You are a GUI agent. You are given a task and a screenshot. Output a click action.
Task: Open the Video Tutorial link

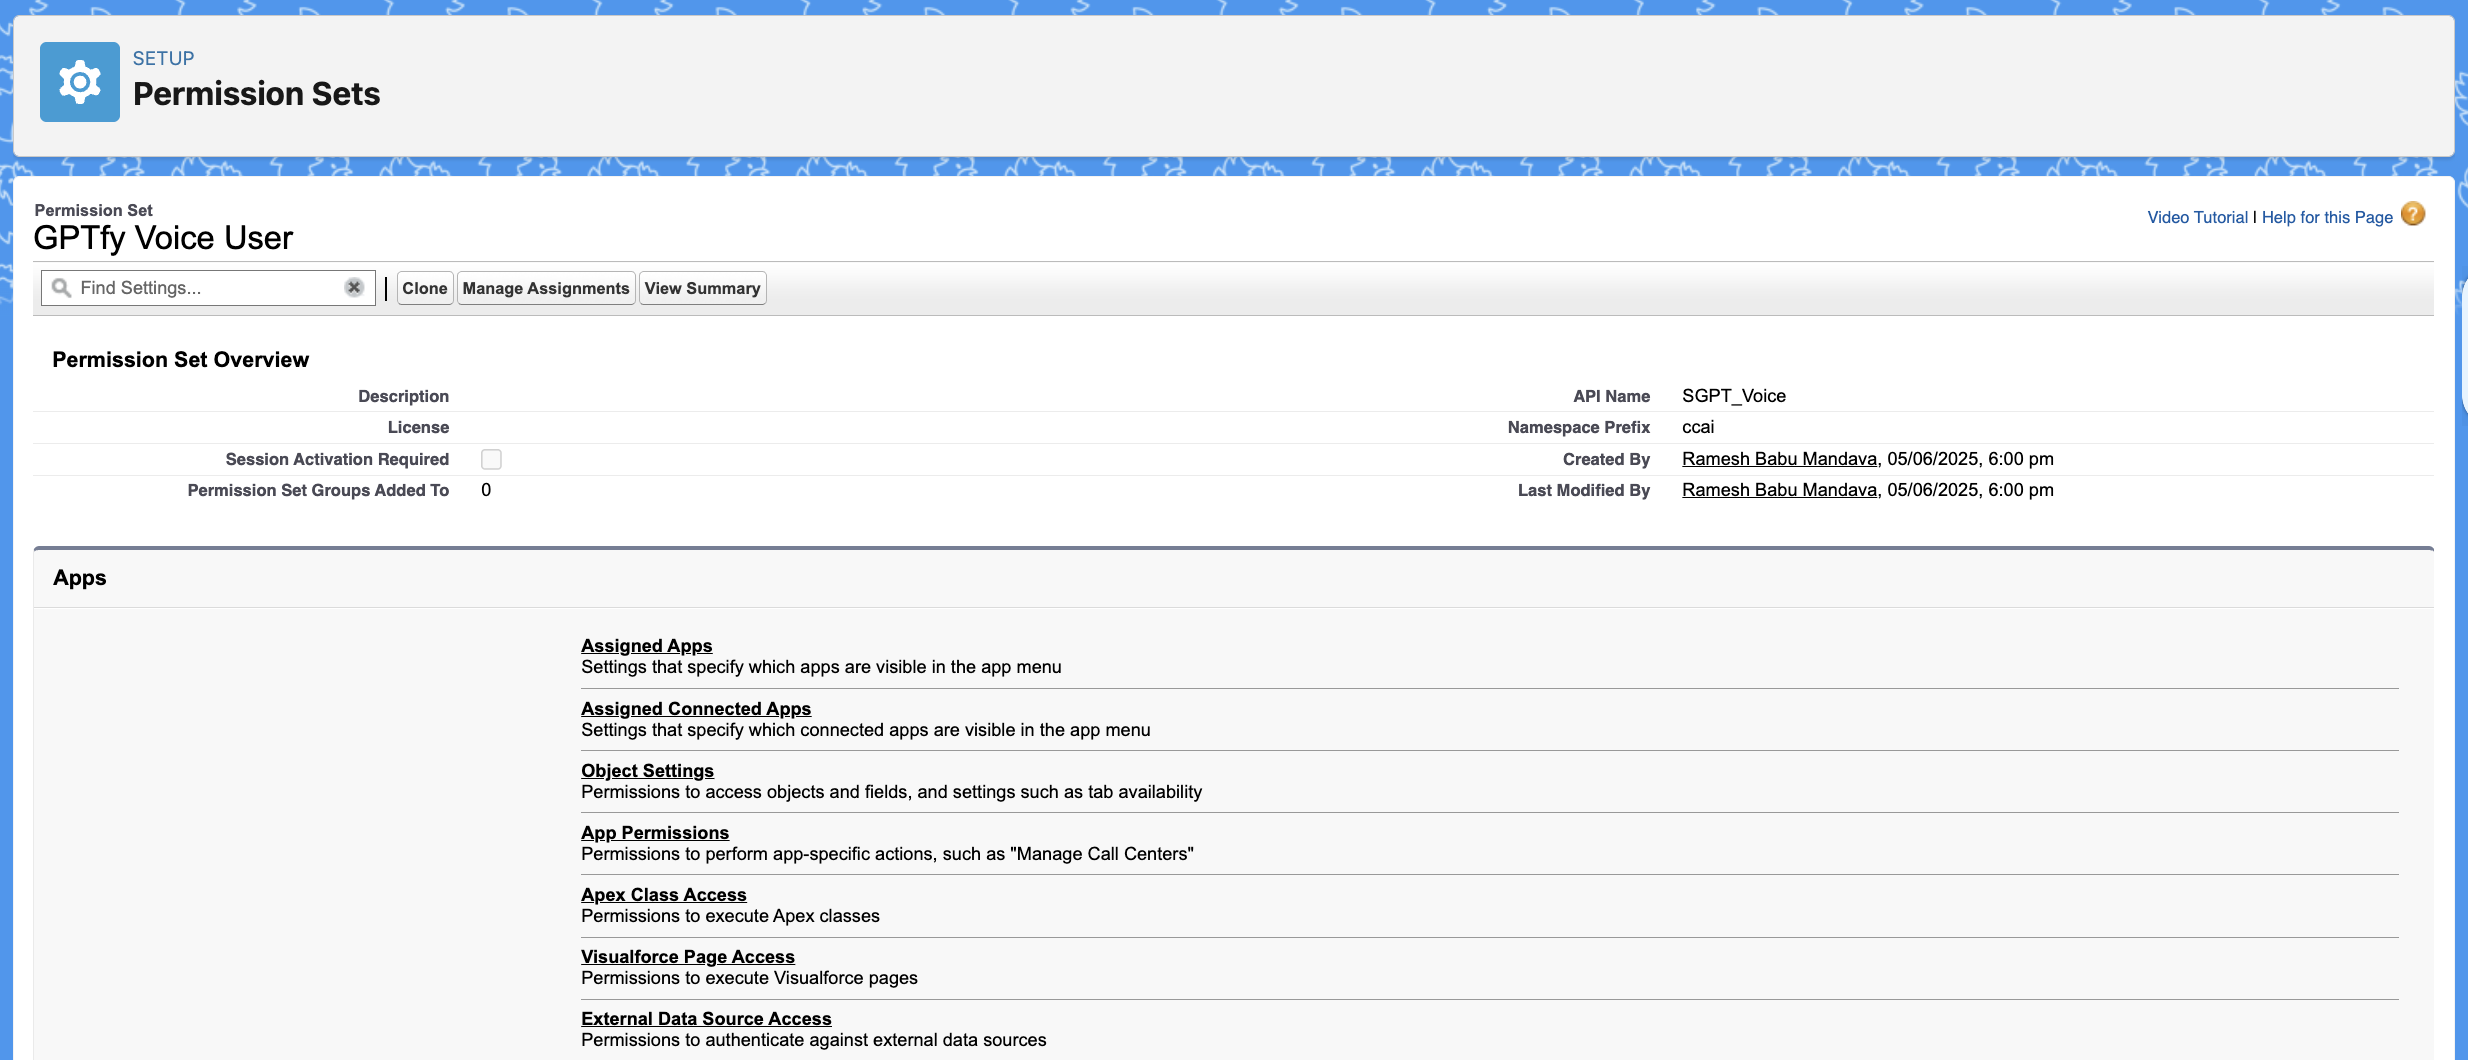click(x=2197, y=218)
